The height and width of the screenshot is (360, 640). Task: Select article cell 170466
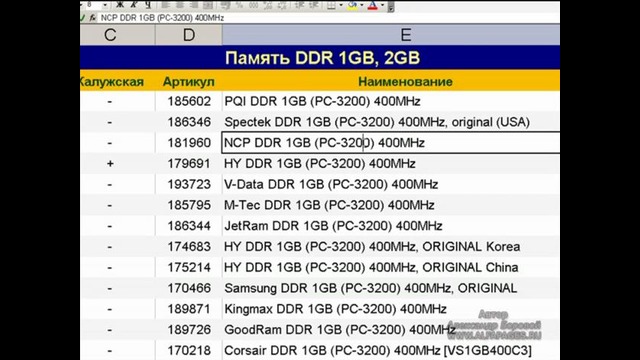189,288
